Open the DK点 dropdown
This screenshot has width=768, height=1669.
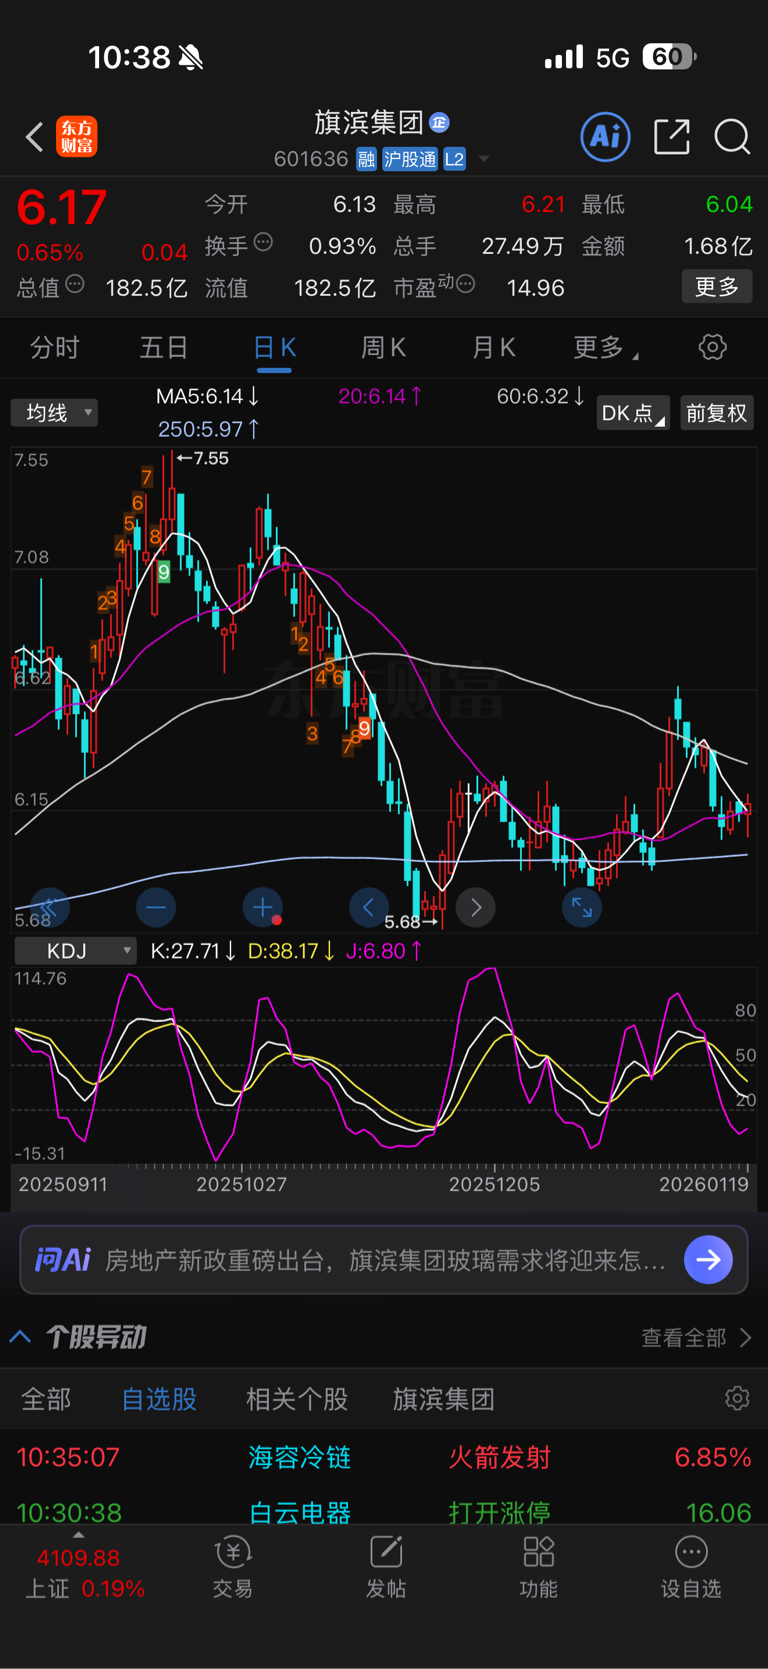(x=633, y=413)
